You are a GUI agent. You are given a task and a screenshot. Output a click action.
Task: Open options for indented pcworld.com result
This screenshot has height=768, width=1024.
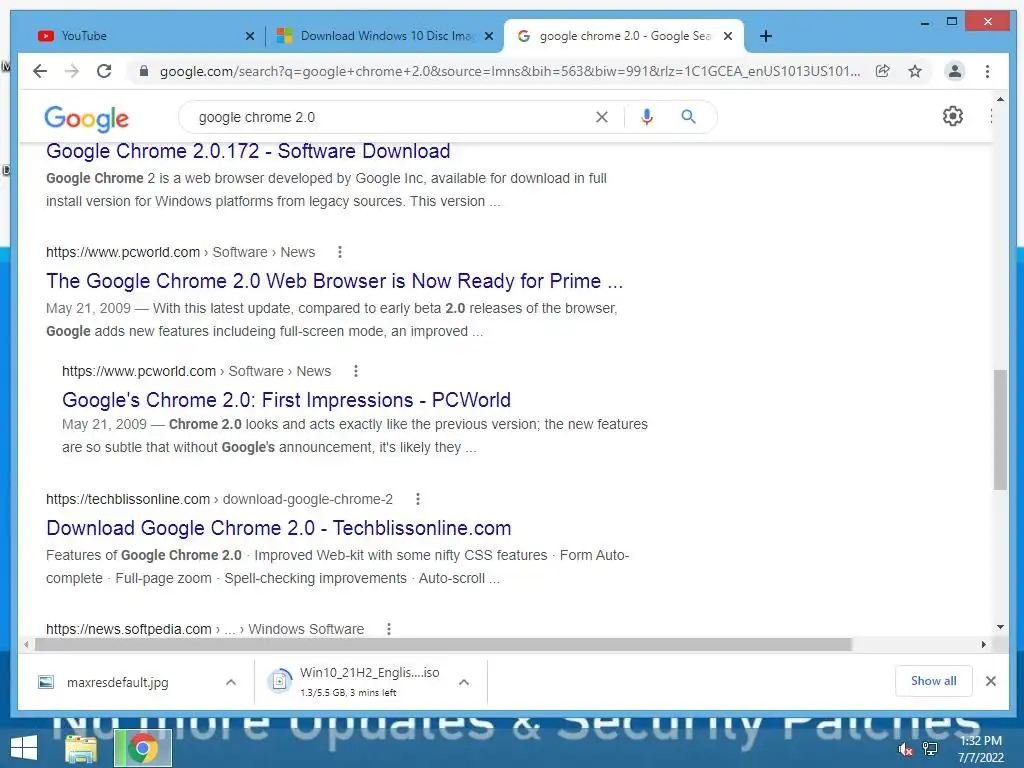[355, 371]
